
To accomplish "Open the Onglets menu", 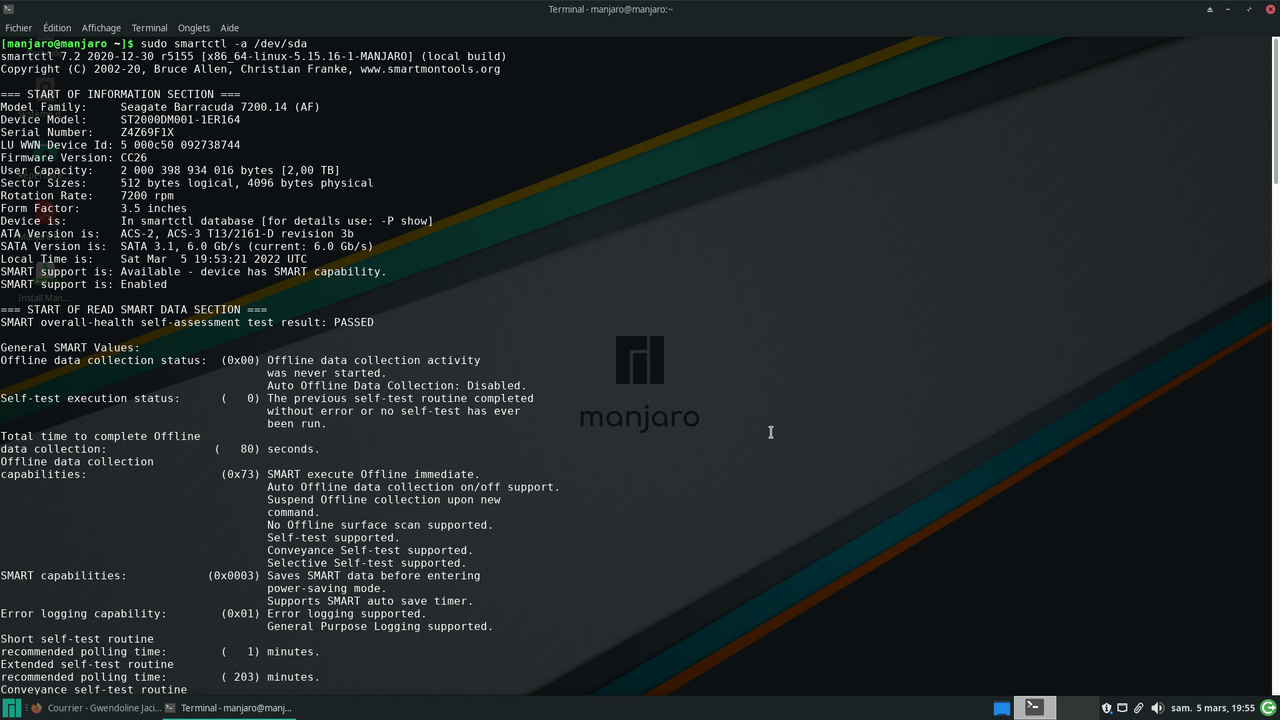I will coord(194,28).
